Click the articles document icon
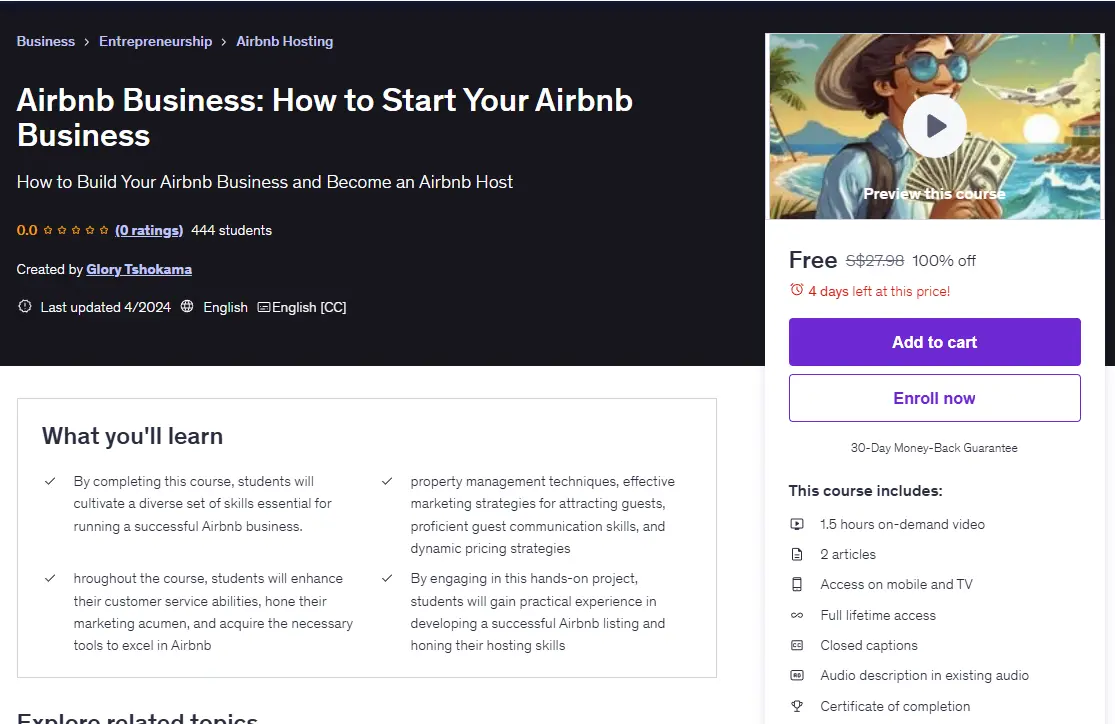1115x724 pixels. pyautogui.click(x=797, y=554)
